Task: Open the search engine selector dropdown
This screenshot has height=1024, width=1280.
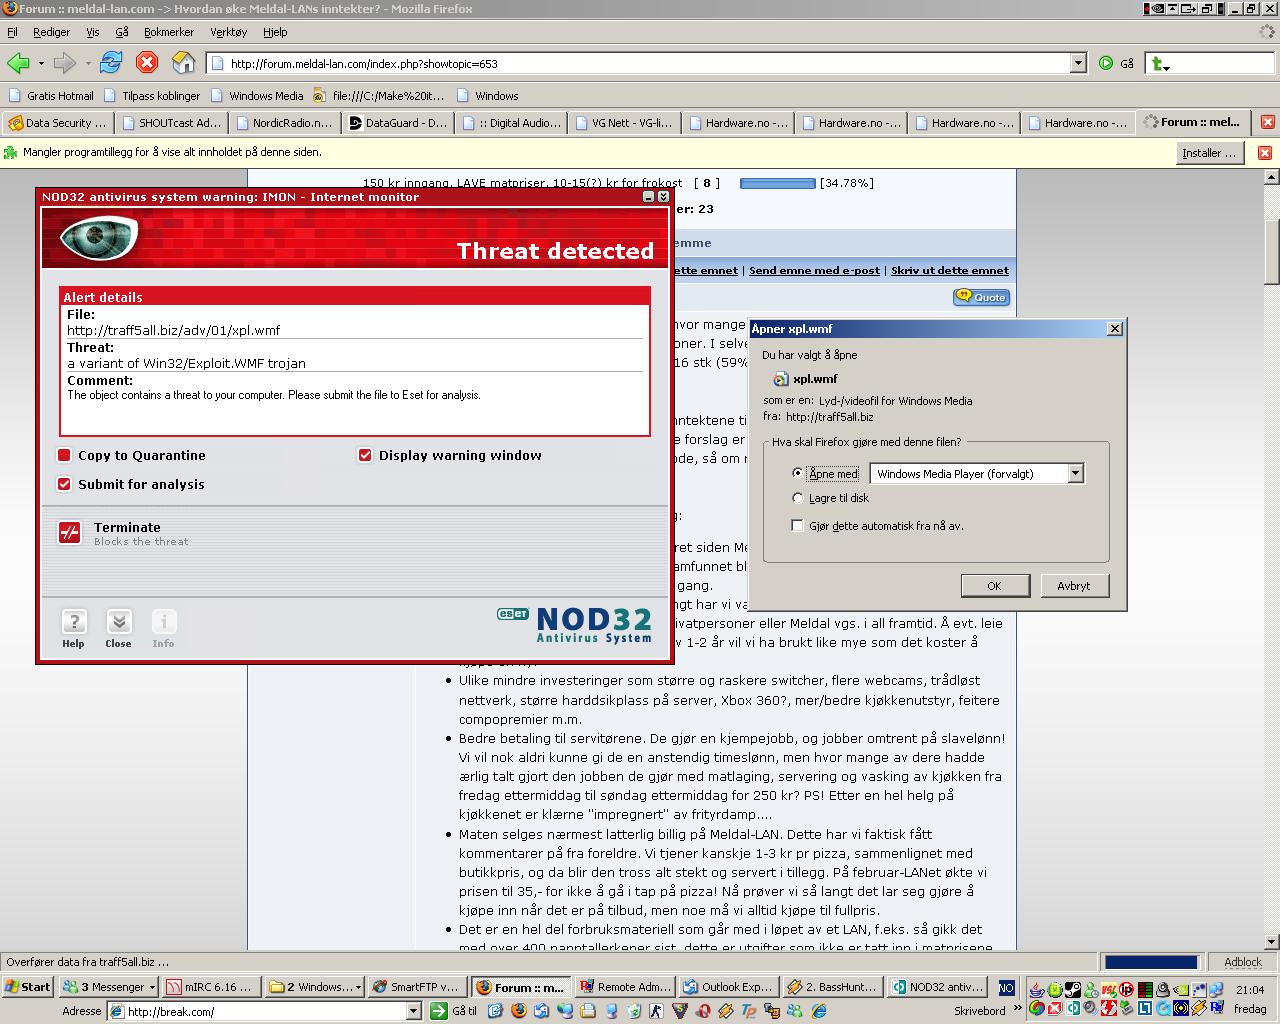Action: click(x=1160, y=64)
